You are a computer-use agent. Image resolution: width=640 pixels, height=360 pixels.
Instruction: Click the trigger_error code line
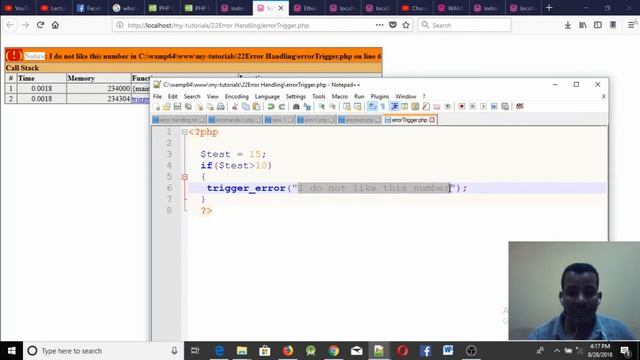coord(337,188)
